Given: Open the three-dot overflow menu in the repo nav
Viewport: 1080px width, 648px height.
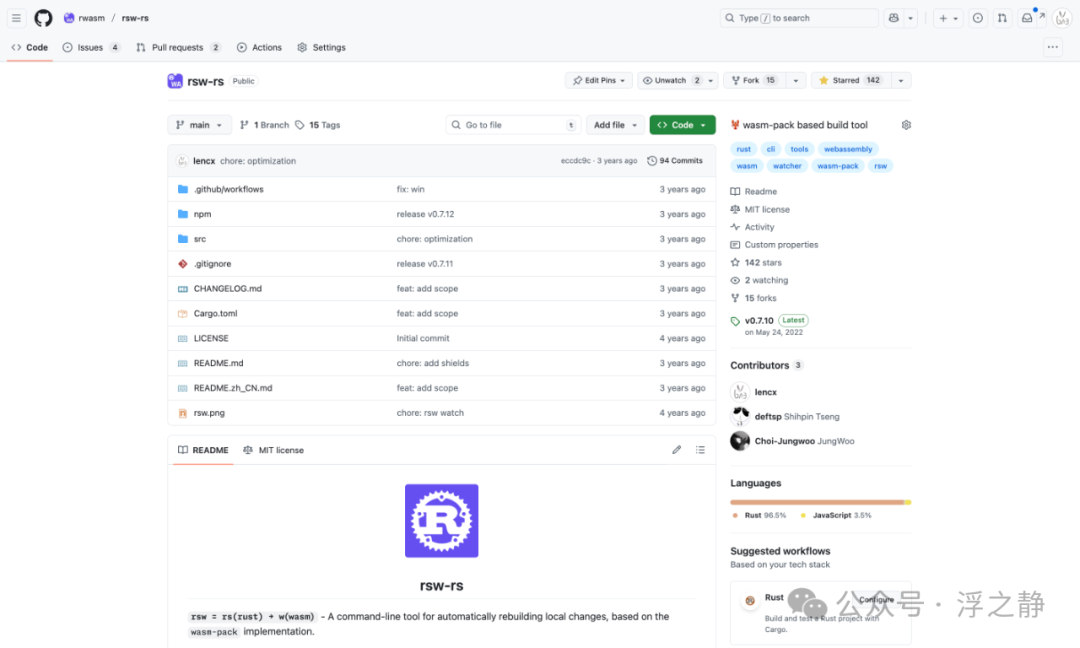Looking at the screenshot, I should [1052, 48].
